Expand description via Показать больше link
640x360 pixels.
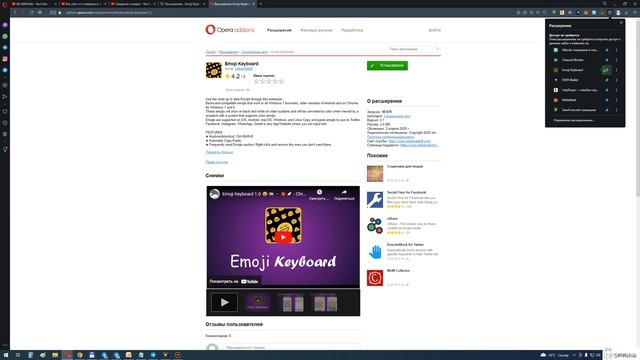219,152
